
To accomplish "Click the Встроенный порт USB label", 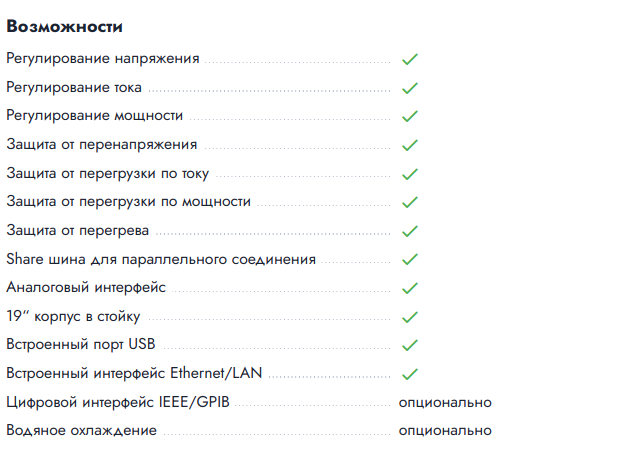I will pyautogui.click(x=81, y=344).
